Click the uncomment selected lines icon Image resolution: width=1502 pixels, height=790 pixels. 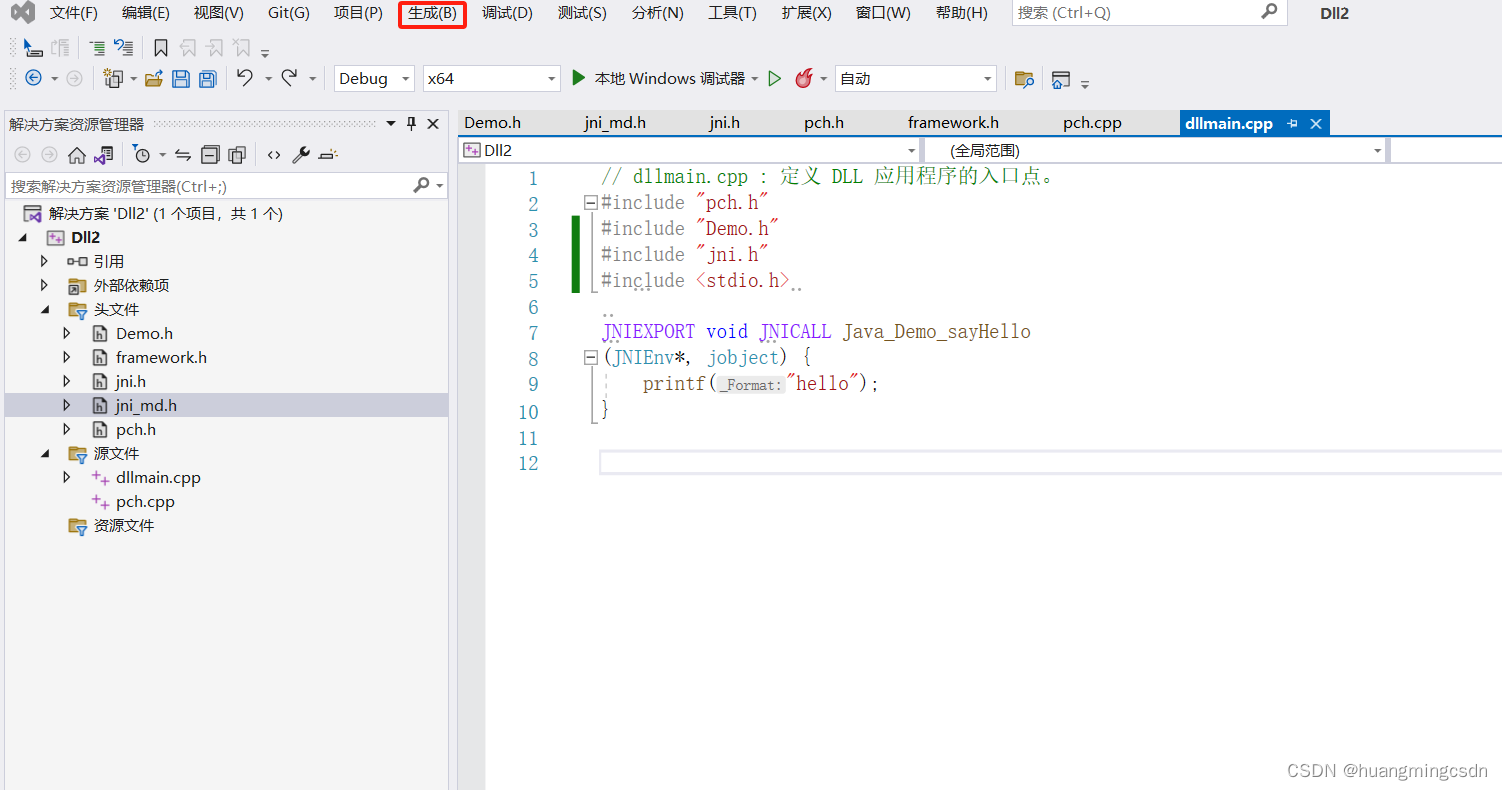coord(123,47)
